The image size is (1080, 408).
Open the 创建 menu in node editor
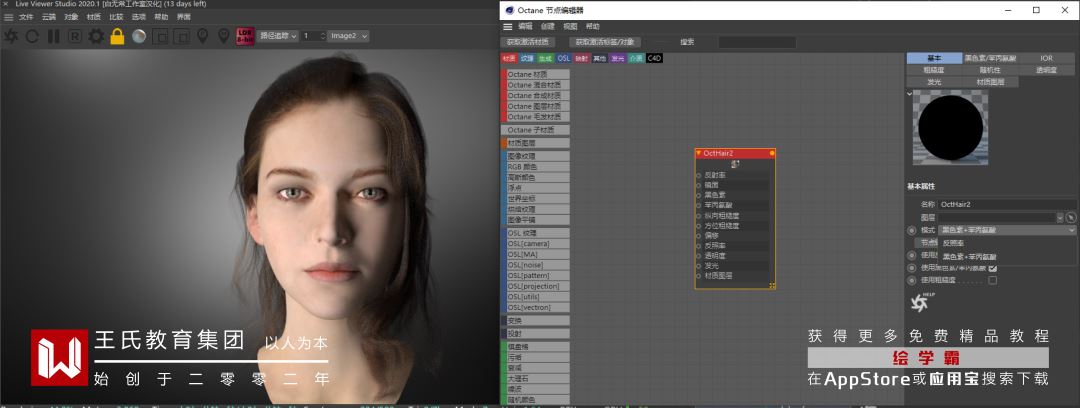coord(548,26)
